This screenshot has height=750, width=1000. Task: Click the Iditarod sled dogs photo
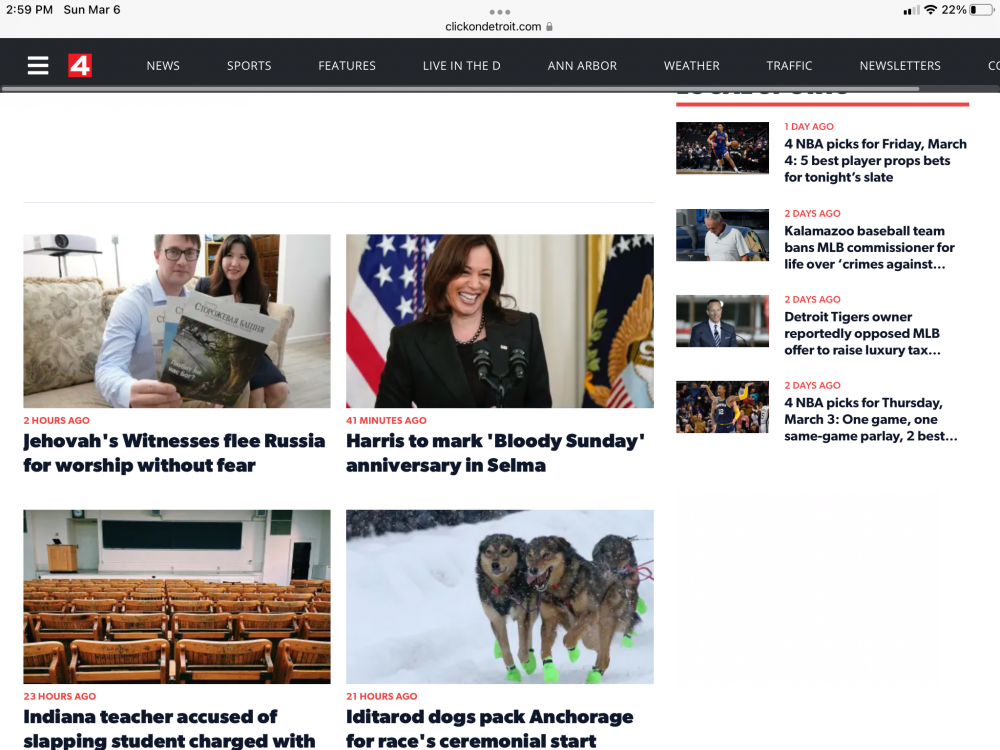[x=500, y=596]
